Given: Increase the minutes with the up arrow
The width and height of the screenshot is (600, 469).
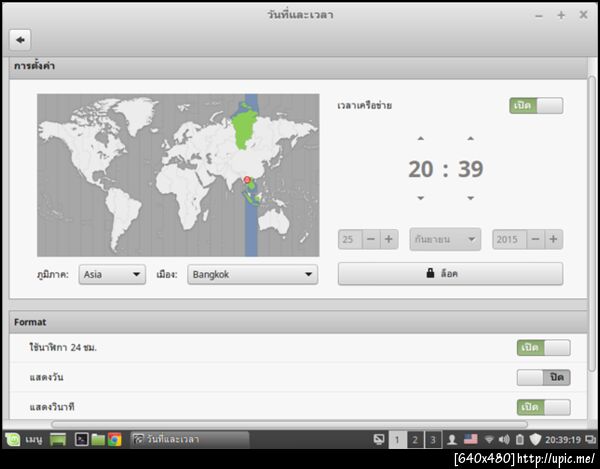Looking at the screenshot, I should [x=471, y=138].
